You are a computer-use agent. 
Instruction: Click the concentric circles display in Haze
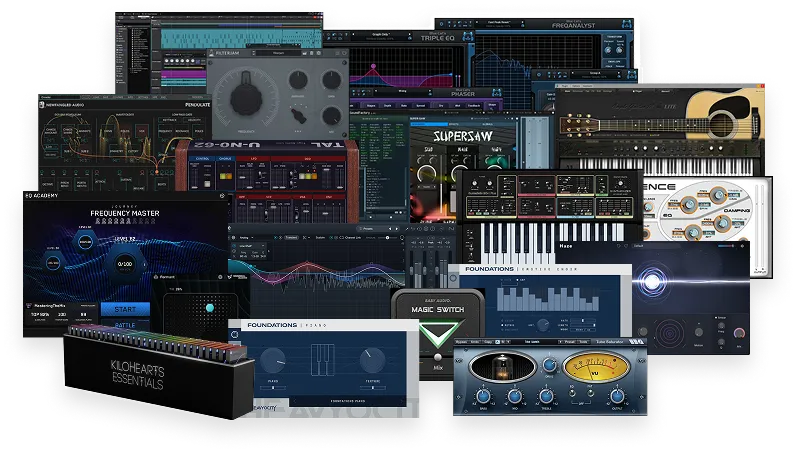669,333
